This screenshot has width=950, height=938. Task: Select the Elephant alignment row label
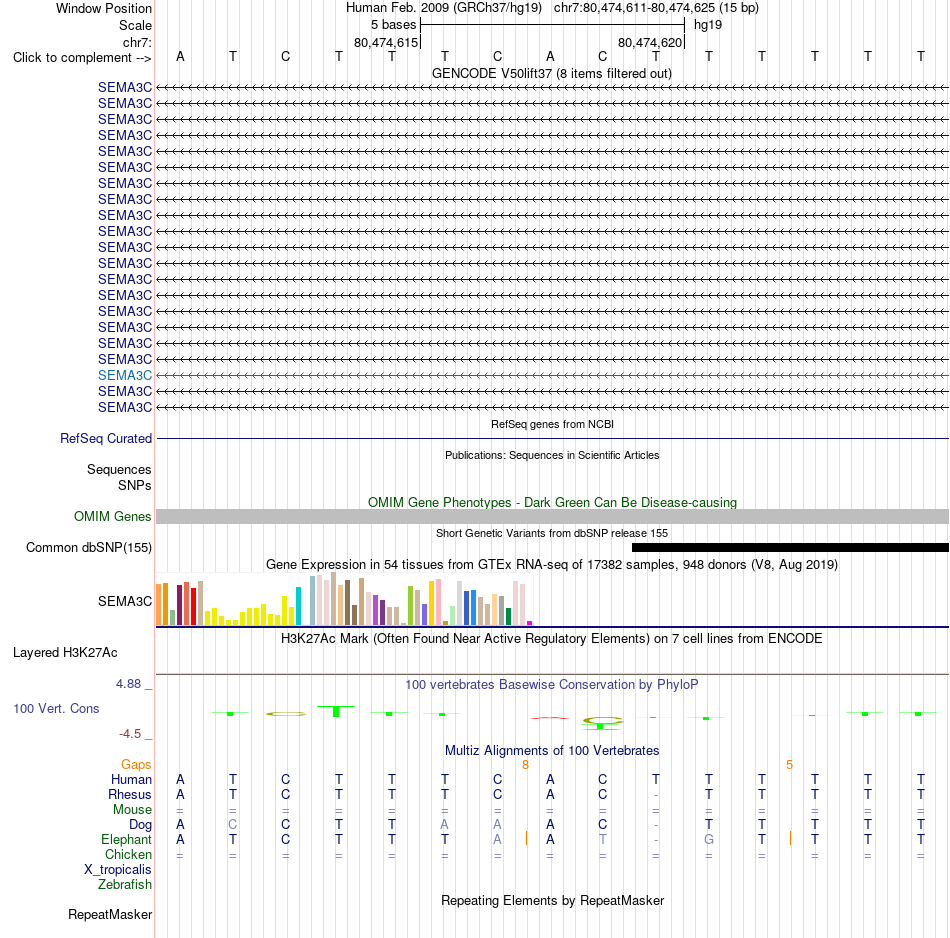pyautogui.click(x=126, y=839)
